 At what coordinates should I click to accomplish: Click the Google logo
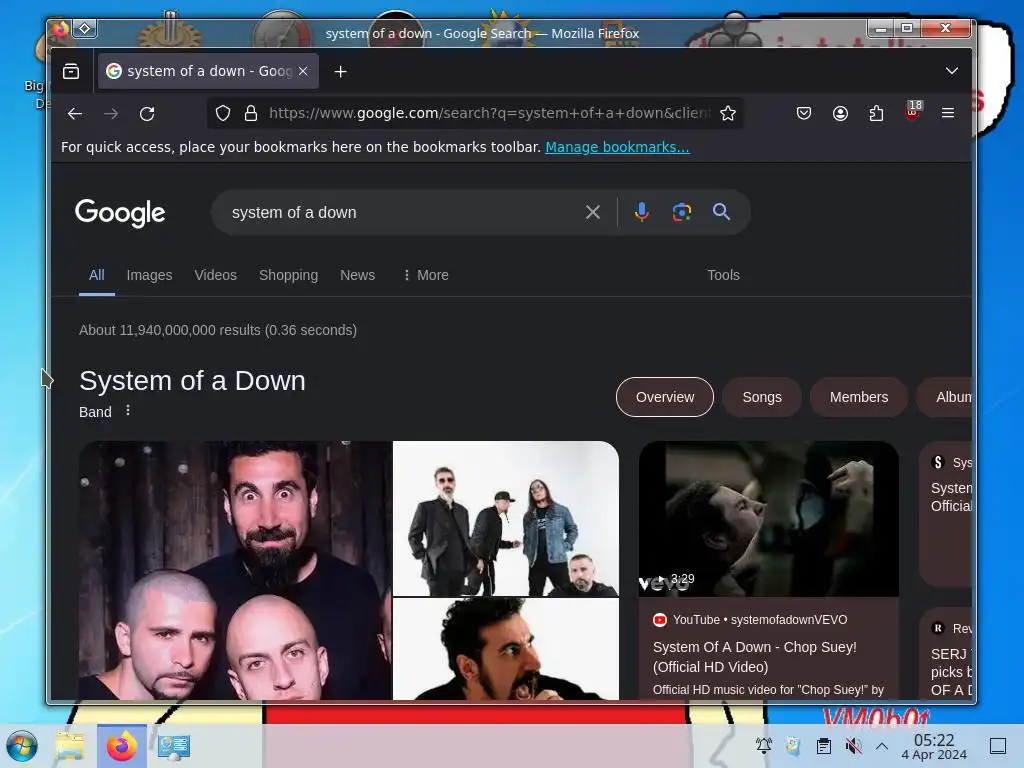click(x=120, y=213)
